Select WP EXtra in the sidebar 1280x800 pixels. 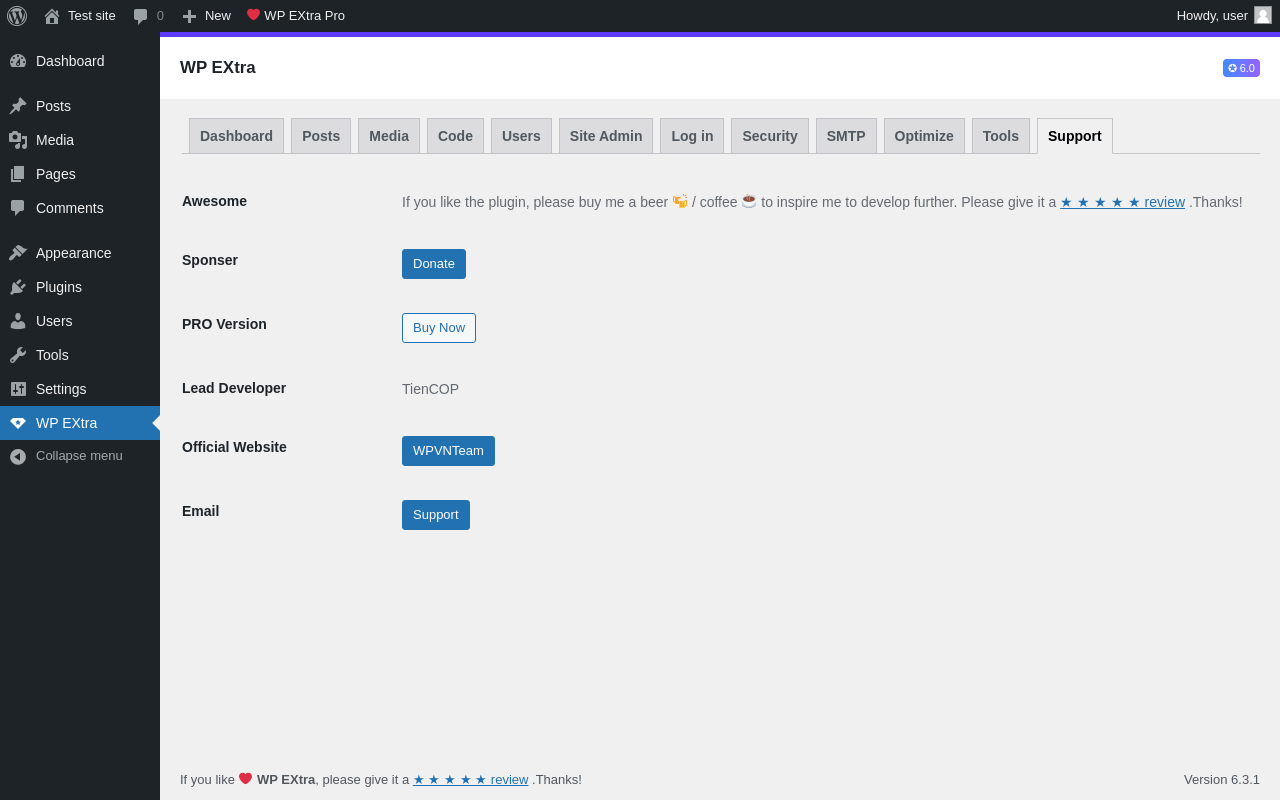click(80, 423)
